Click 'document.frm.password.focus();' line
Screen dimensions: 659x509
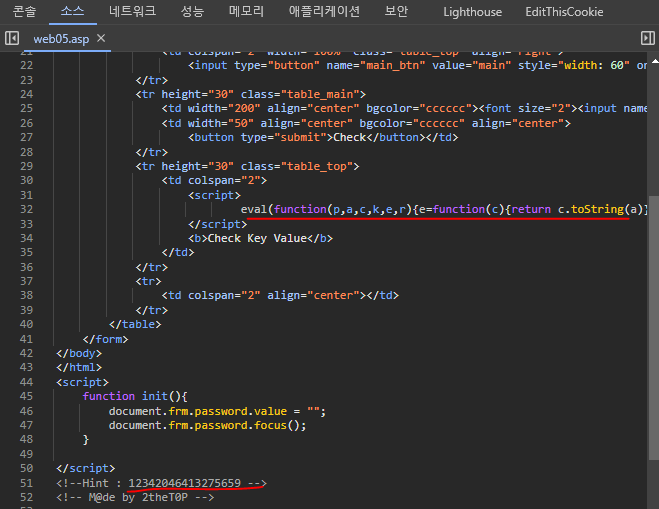pos(208,425)
